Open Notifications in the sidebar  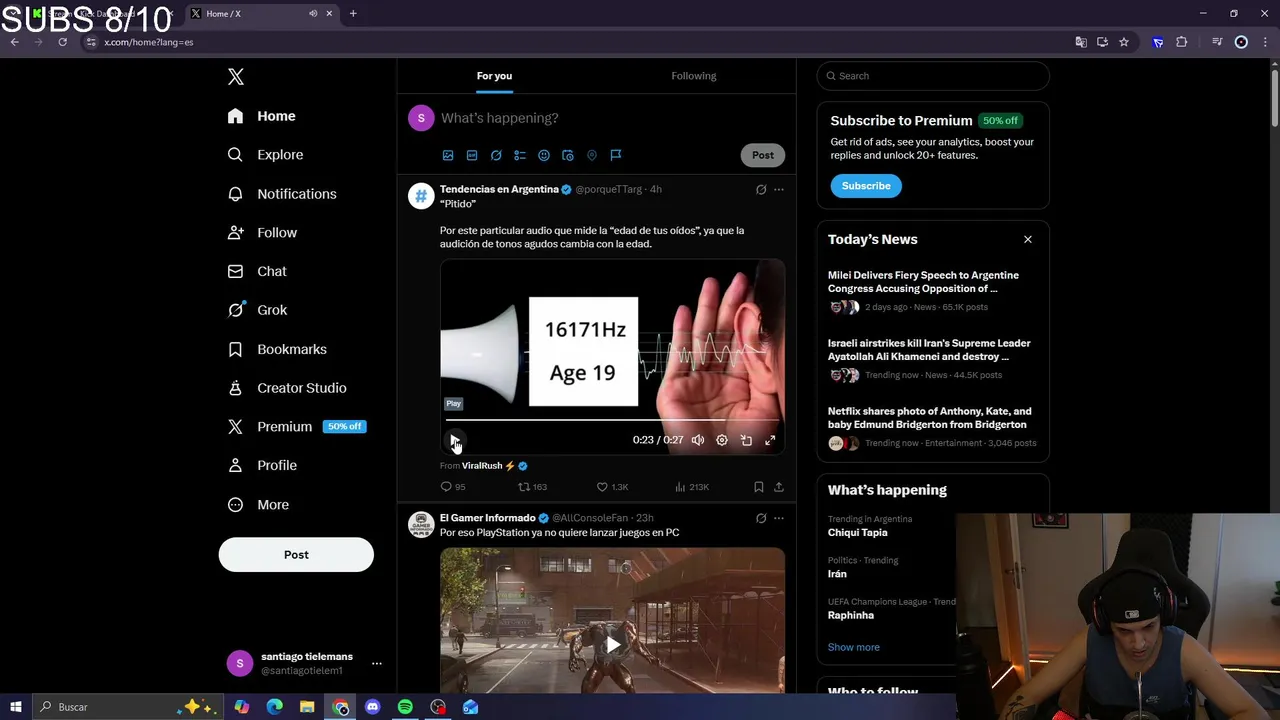pos(282,194)
